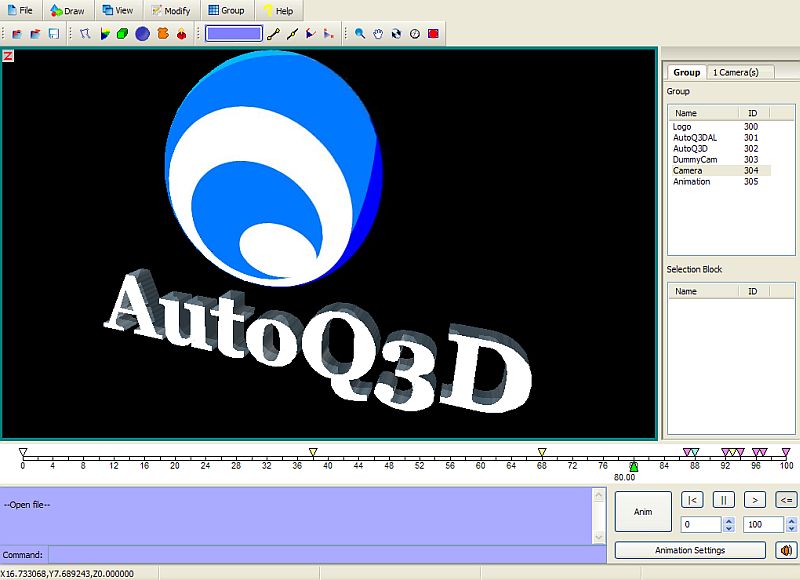This screenshot has height=580, width=800.
Task: Click the red Z axis indicator icon
Action: coord(8,56)
